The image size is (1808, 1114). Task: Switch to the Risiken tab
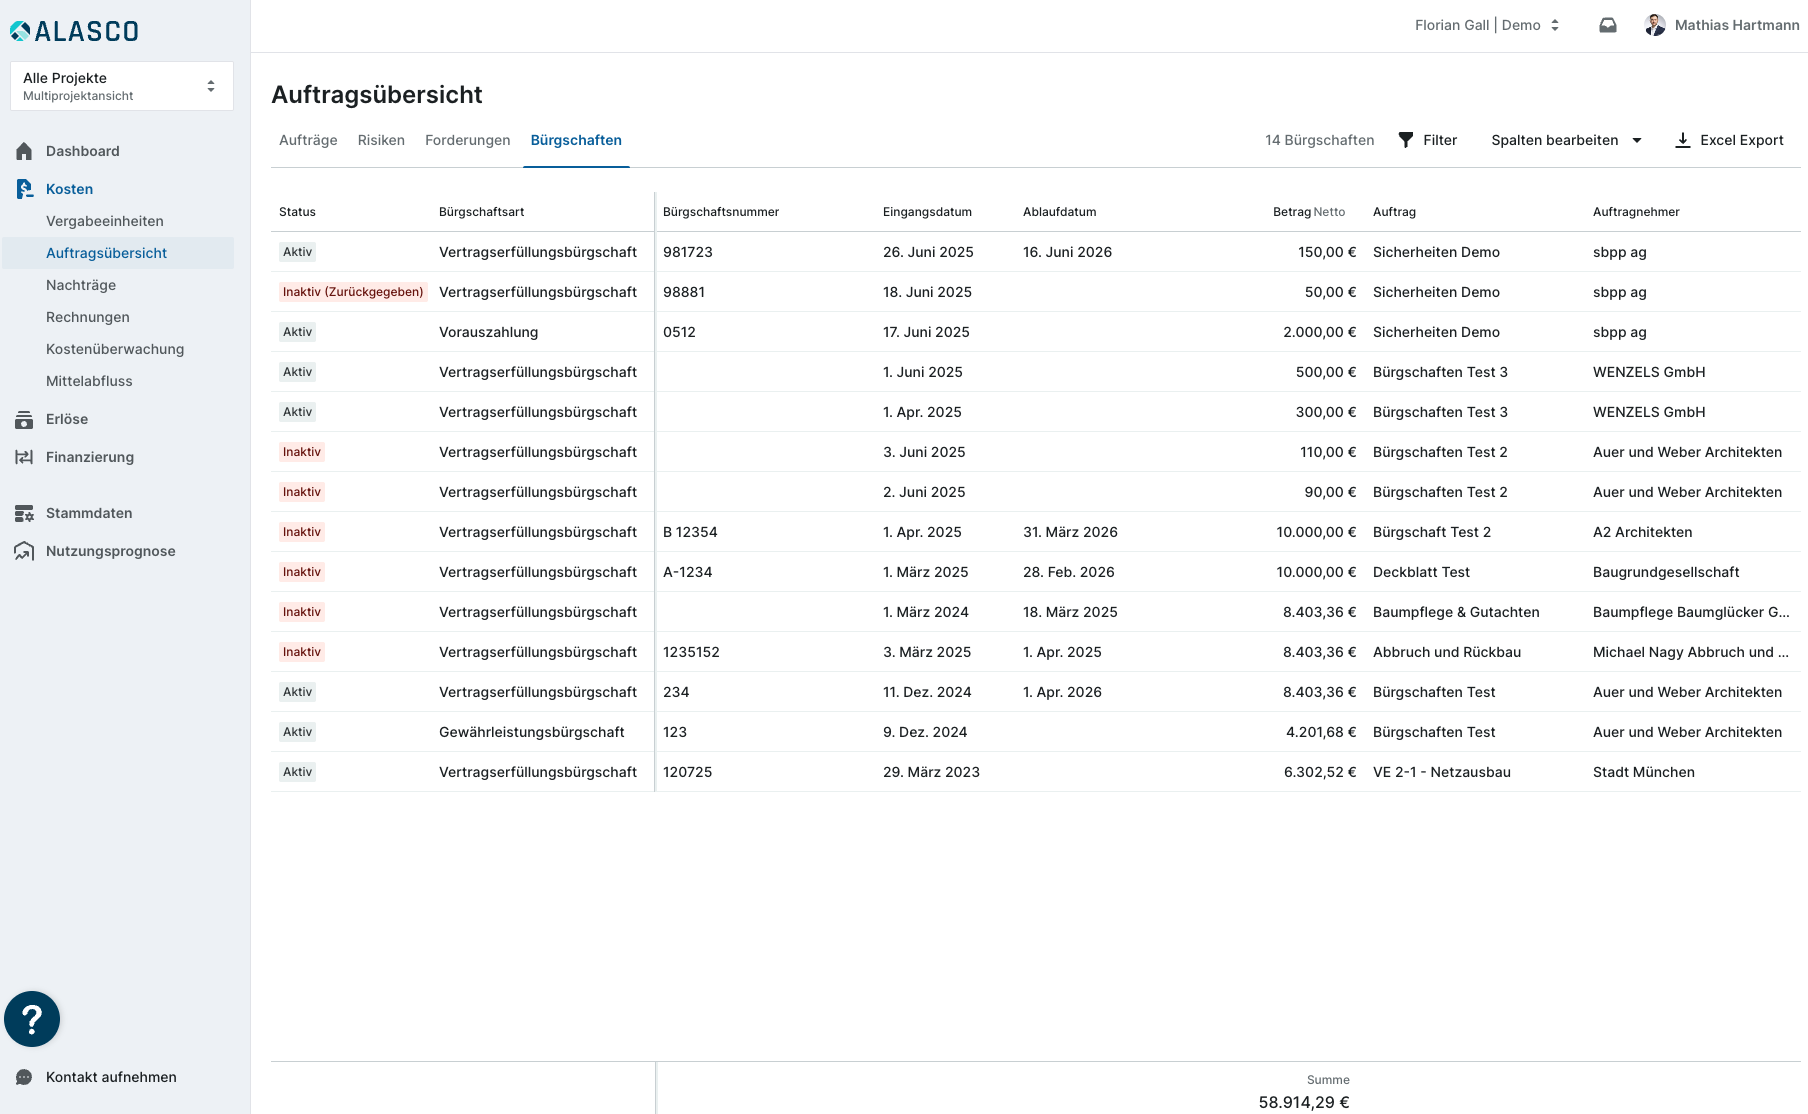(381, 140)
